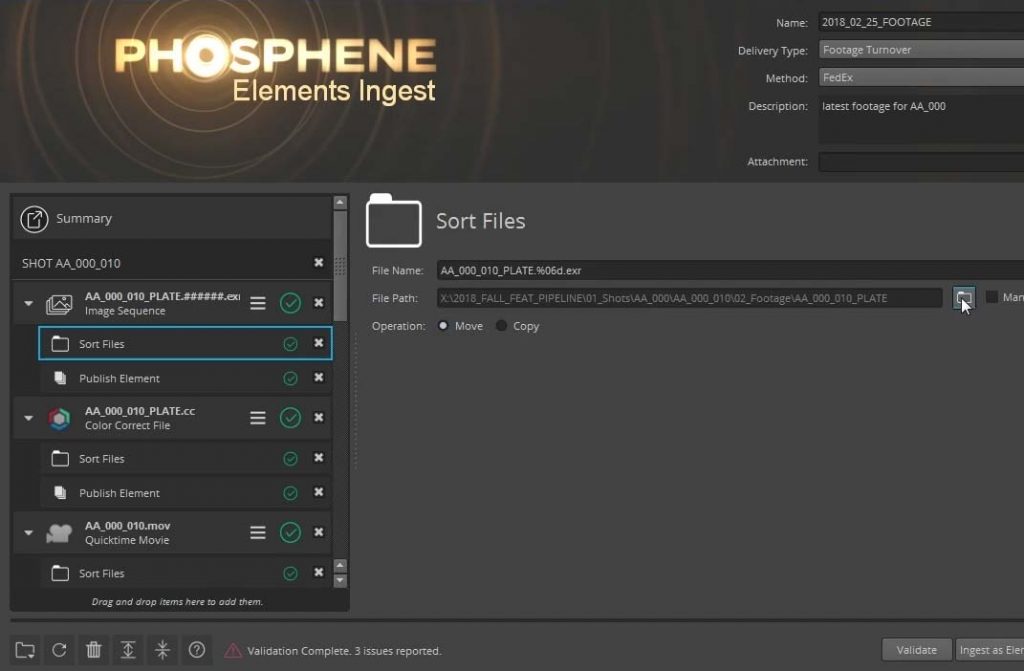Open hamburger menu for Image Sequence item

tap(258, 303)
